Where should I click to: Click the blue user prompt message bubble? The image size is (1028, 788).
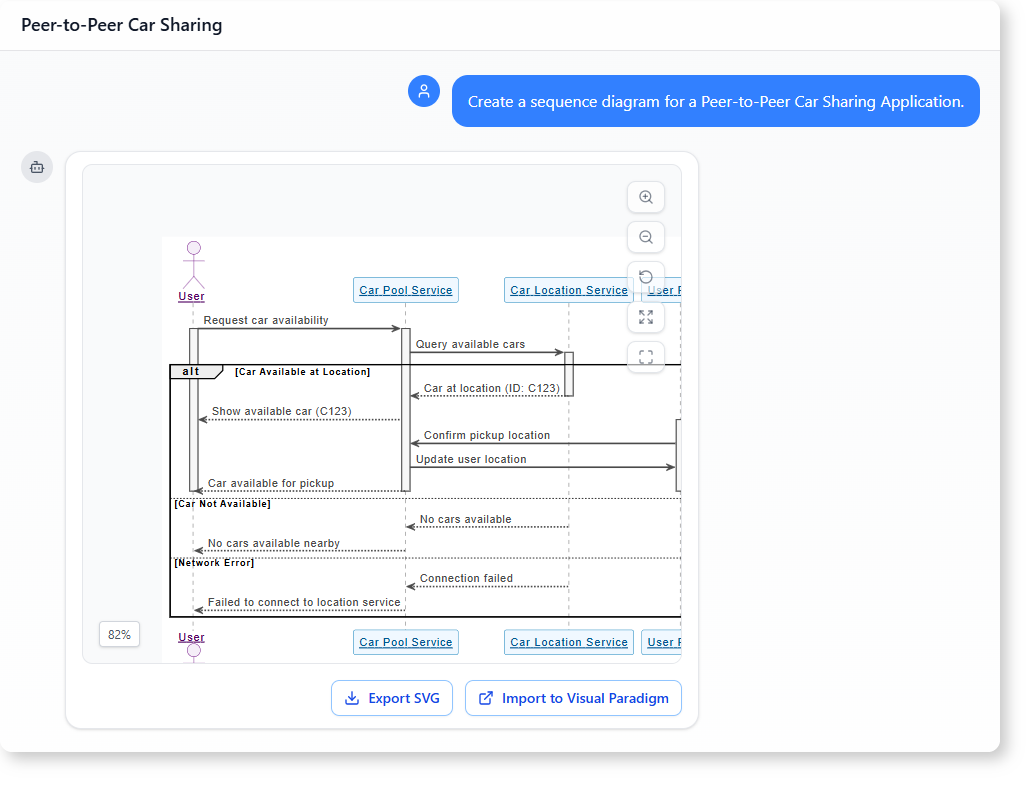[715, 101]
